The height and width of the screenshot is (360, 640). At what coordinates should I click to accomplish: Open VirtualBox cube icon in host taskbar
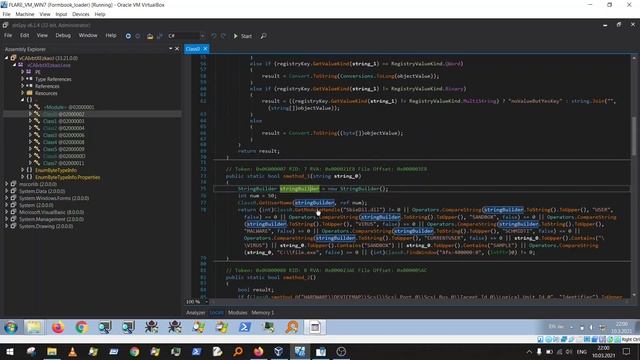click(279, 352)
